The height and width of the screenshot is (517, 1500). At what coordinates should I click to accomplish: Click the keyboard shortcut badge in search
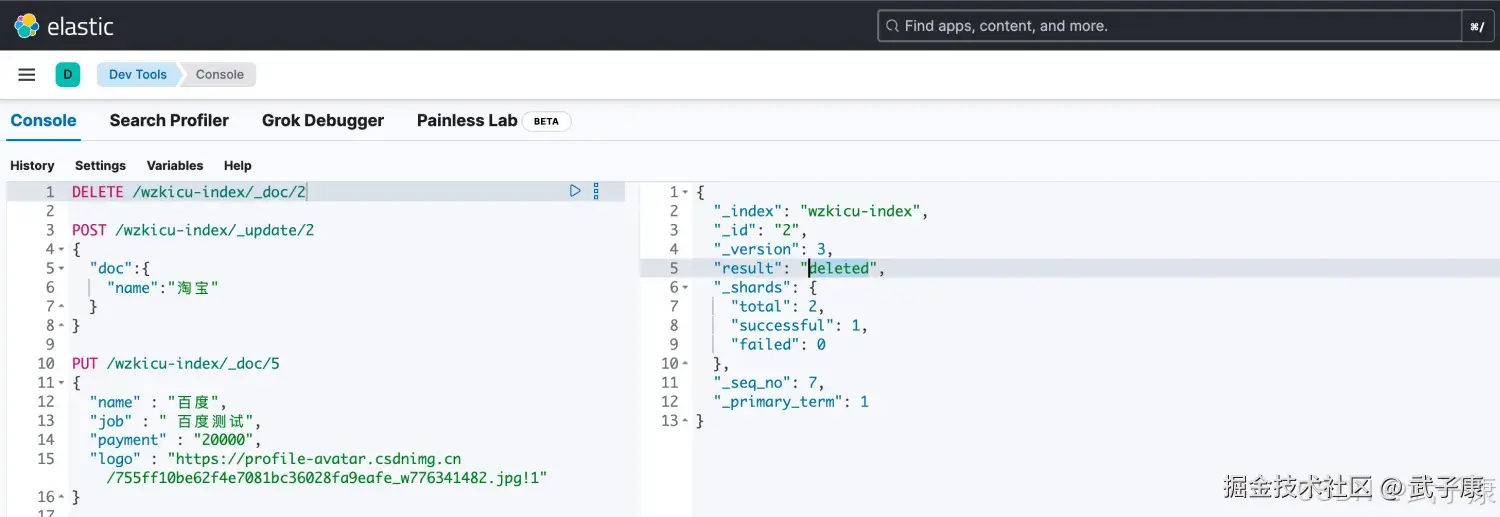click(x=1476, y=27)
